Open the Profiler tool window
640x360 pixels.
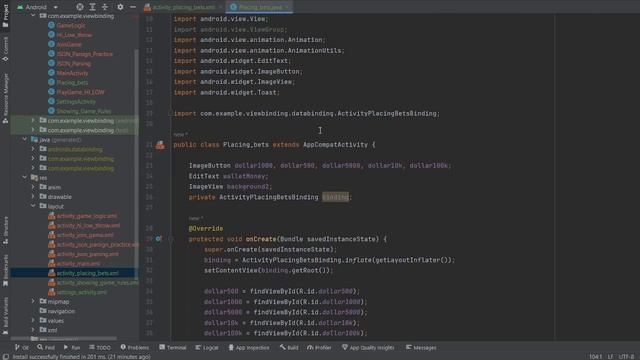(x=319, y=347)
